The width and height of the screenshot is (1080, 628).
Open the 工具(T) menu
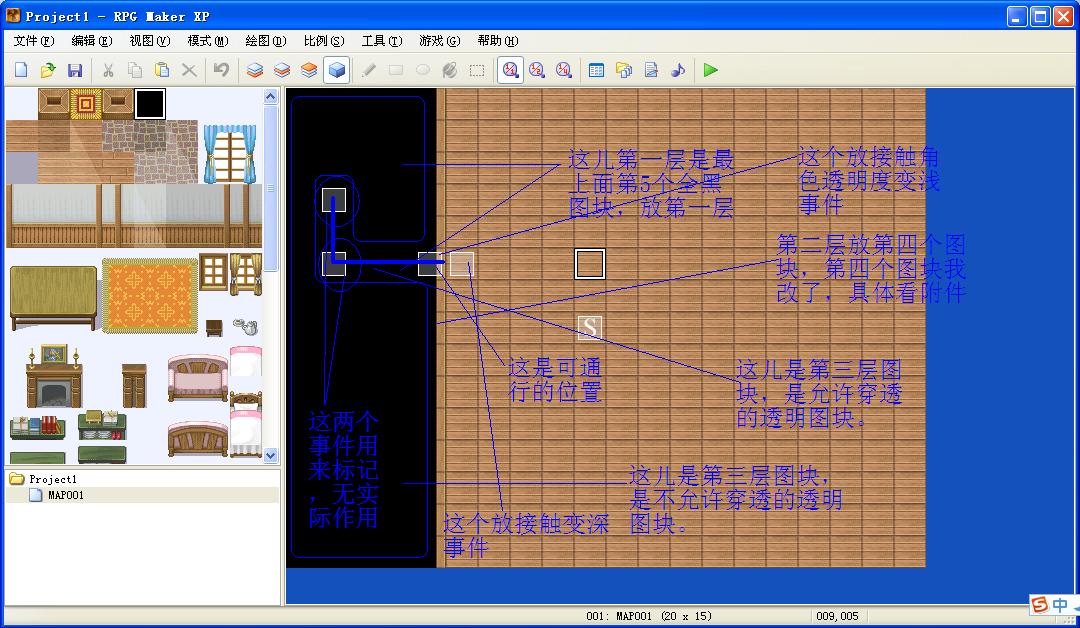(x=382, y=41)
